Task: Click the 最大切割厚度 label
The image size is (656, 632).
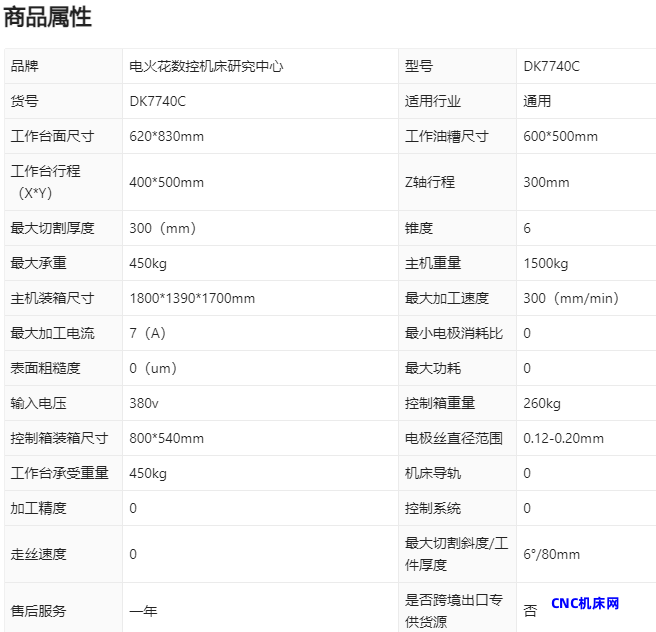Action: [52, 228]
